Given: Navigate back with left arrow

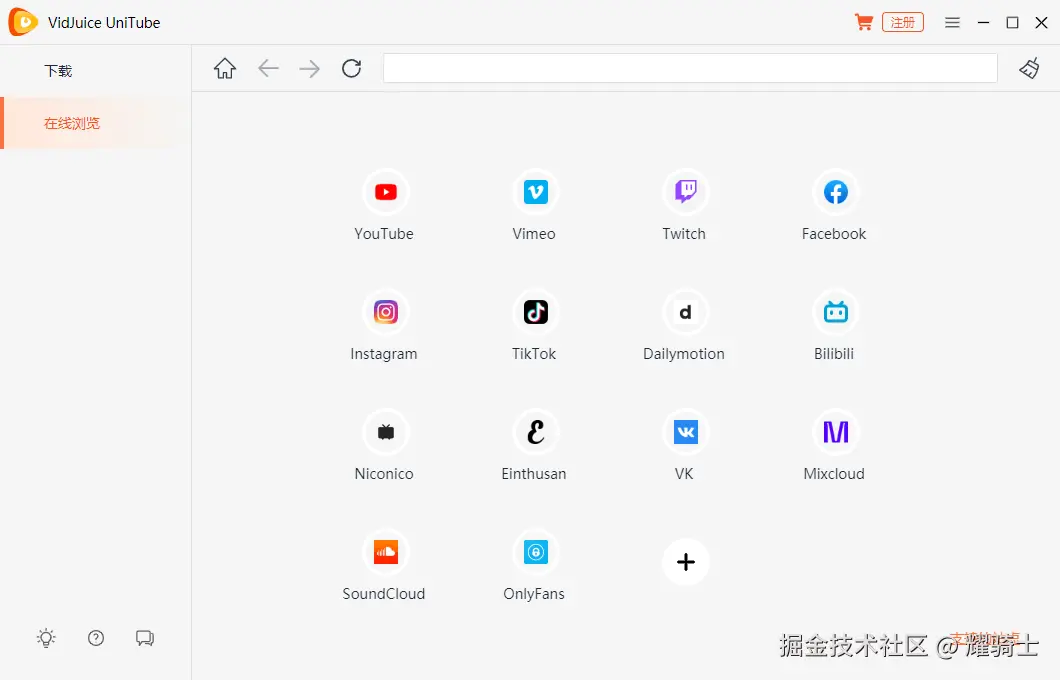Looking at the screenshot, I should (268, 68).
